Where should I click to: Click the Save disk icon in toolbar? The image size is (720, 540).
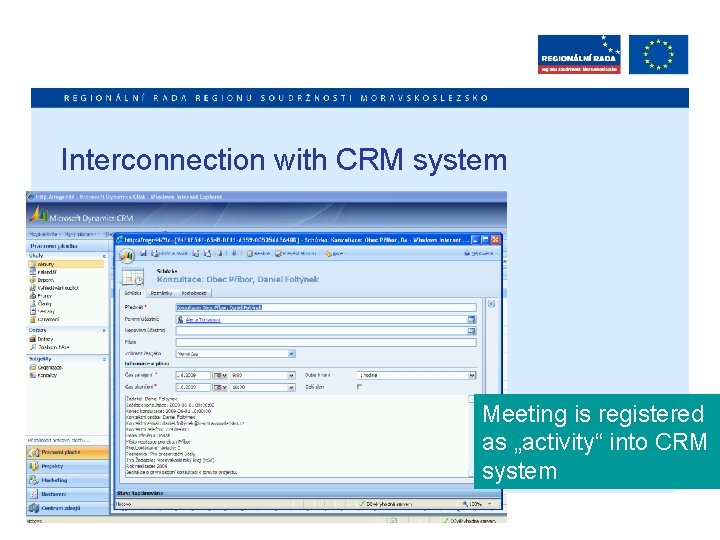click(x=143, y=253)
